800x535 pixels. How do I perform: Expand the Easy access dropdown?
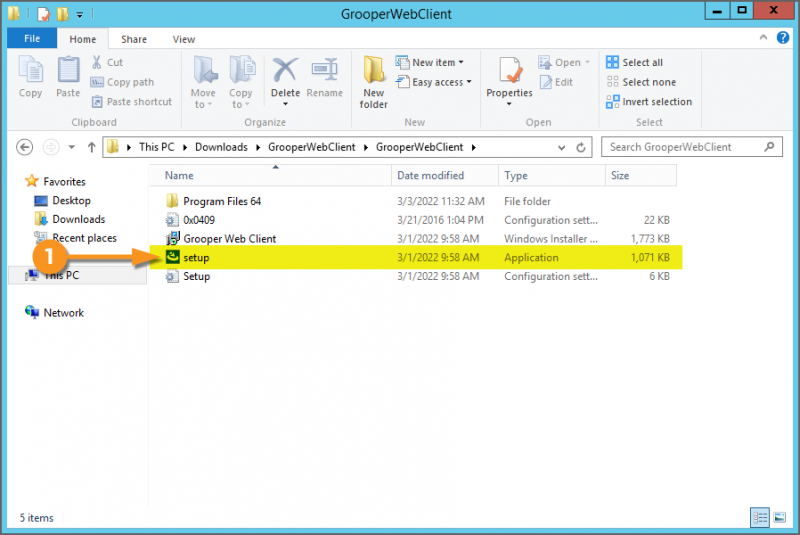469,82
